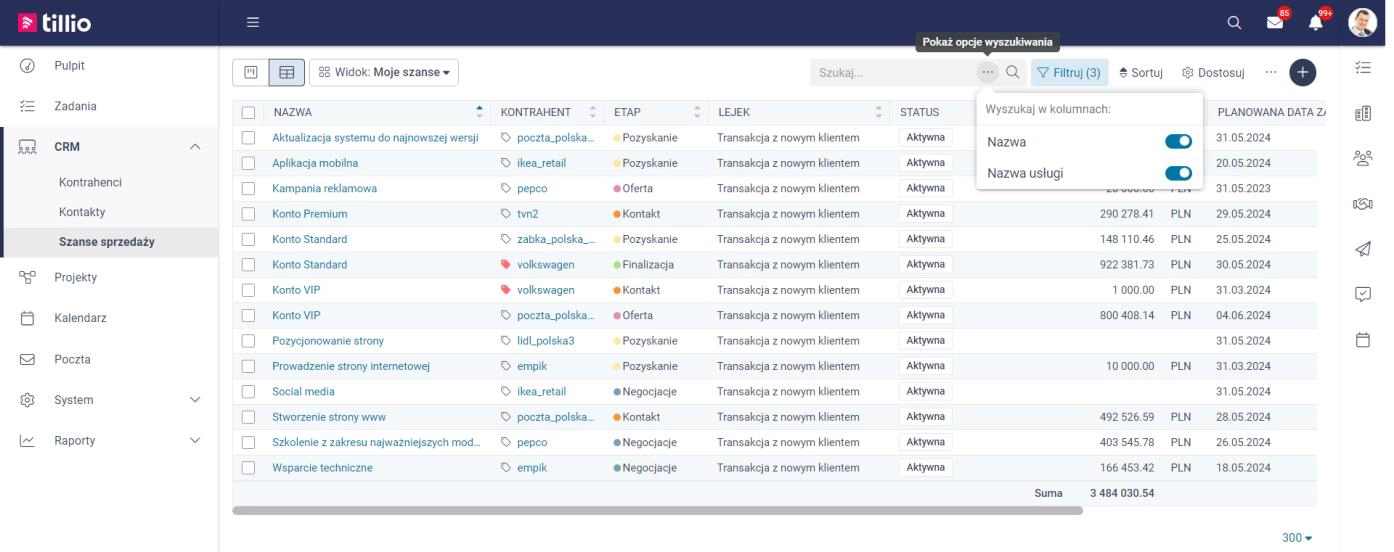Check the Konto Premium row checkbox
This screenshot has height=552, width=1394.
click(x=249, y=214)
